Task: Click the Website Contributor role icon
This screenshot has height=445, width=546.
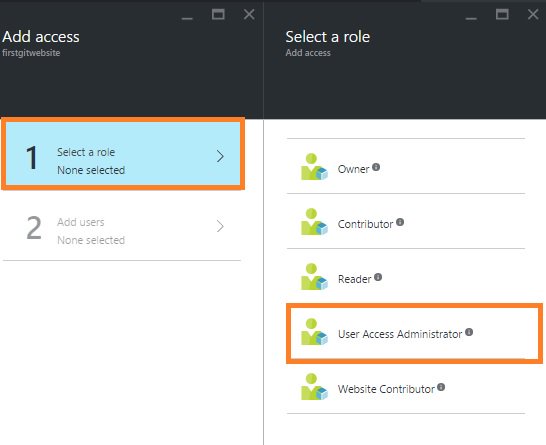Action: (x=314, y=387)
